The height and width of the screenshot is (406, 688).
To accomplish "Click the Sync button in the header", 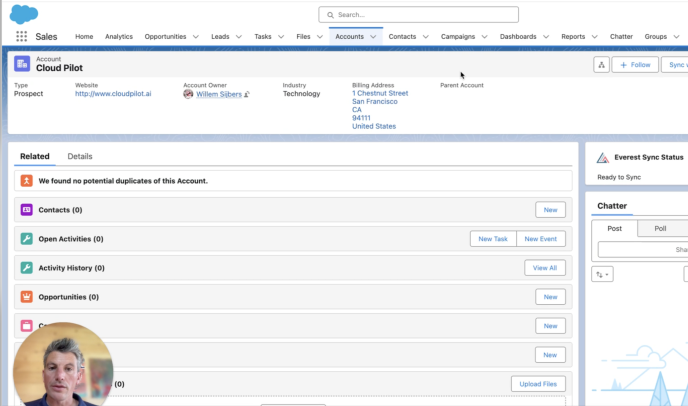I will coord(675,65).
